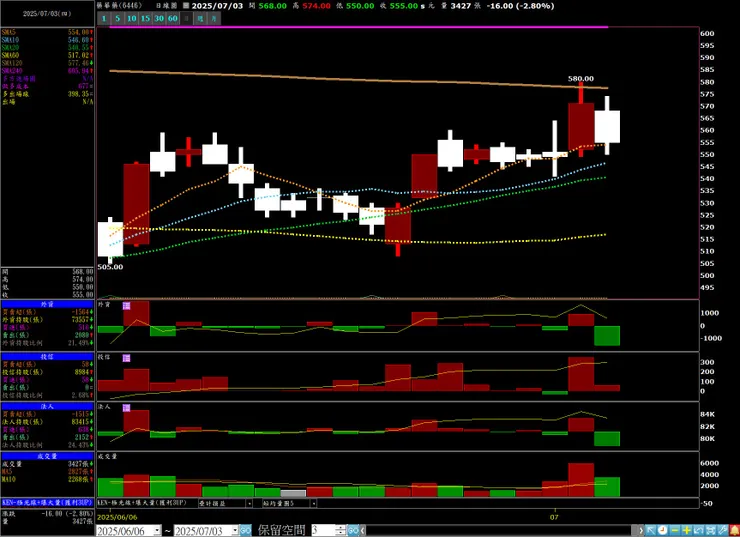The height and width of the screenshot is (537, 740).
Task: Select the monthly (月) timeframe tab
Action: point(214,18)
